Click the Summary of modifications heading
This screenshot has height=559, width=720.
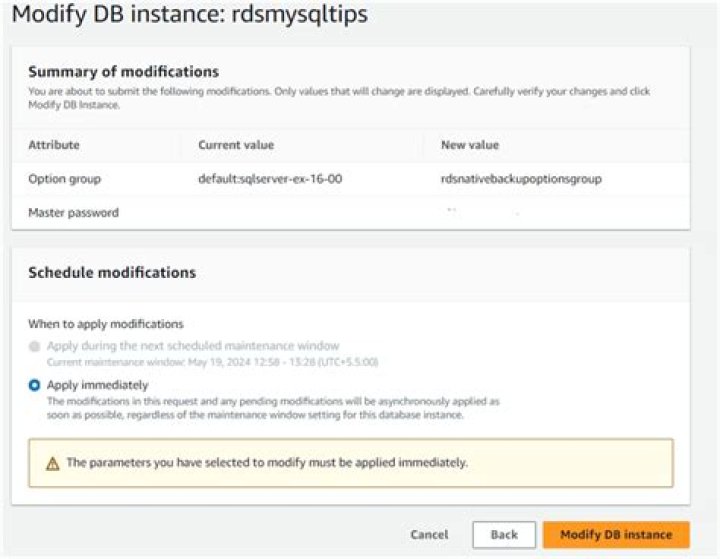[123, 72]
